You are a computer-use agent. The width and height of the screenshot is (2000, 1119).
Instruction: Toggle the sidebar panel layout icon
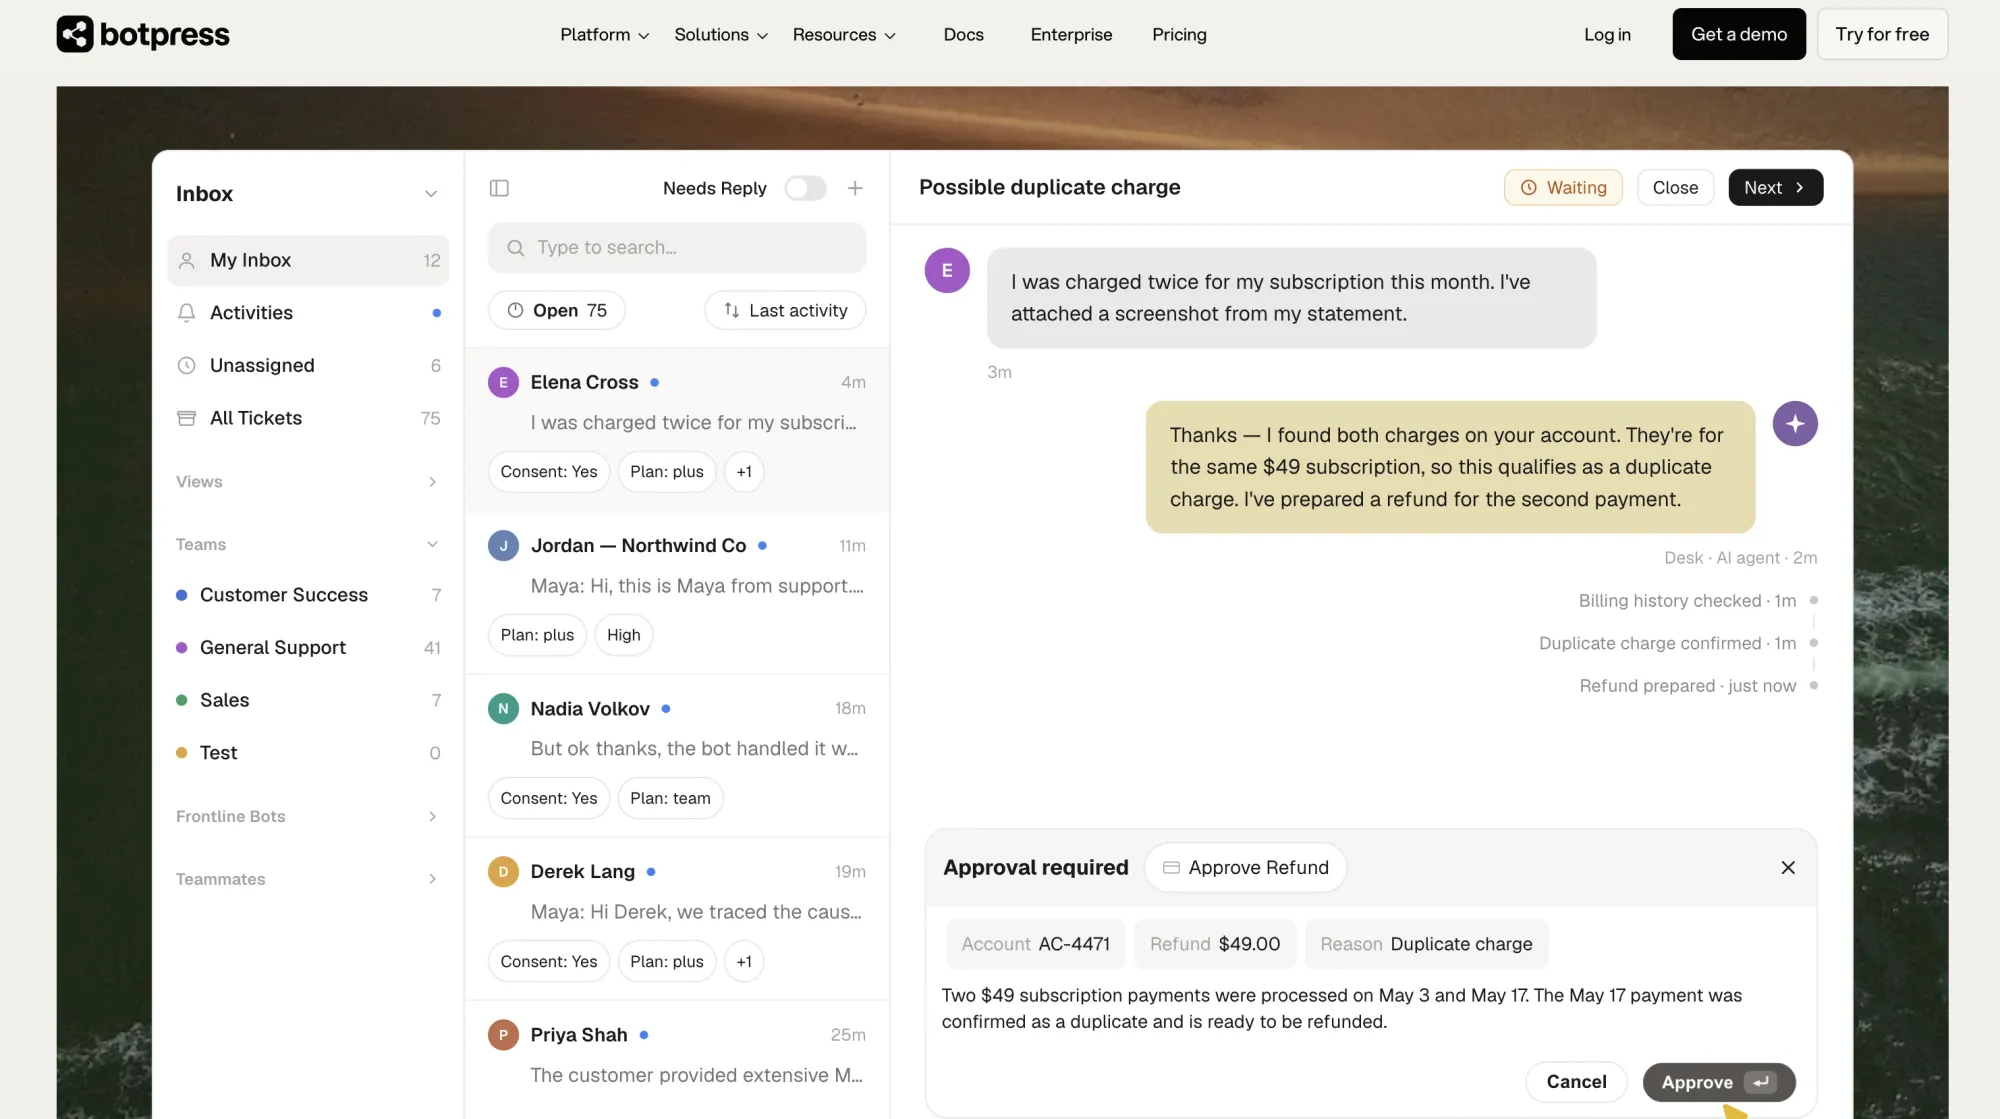[x=499, y=188]
